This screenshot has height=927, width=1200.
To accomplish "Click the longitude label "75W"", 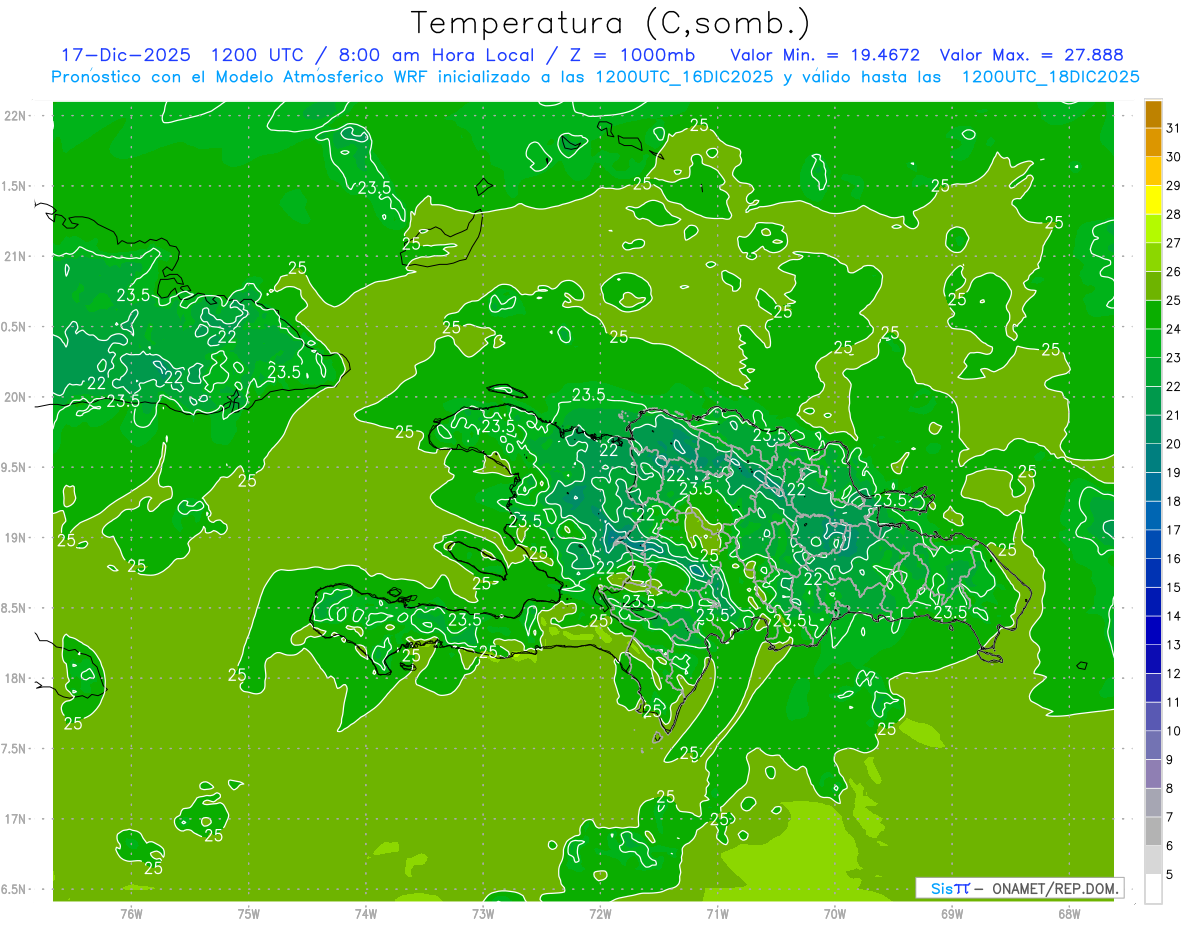I will coord(249,913).
